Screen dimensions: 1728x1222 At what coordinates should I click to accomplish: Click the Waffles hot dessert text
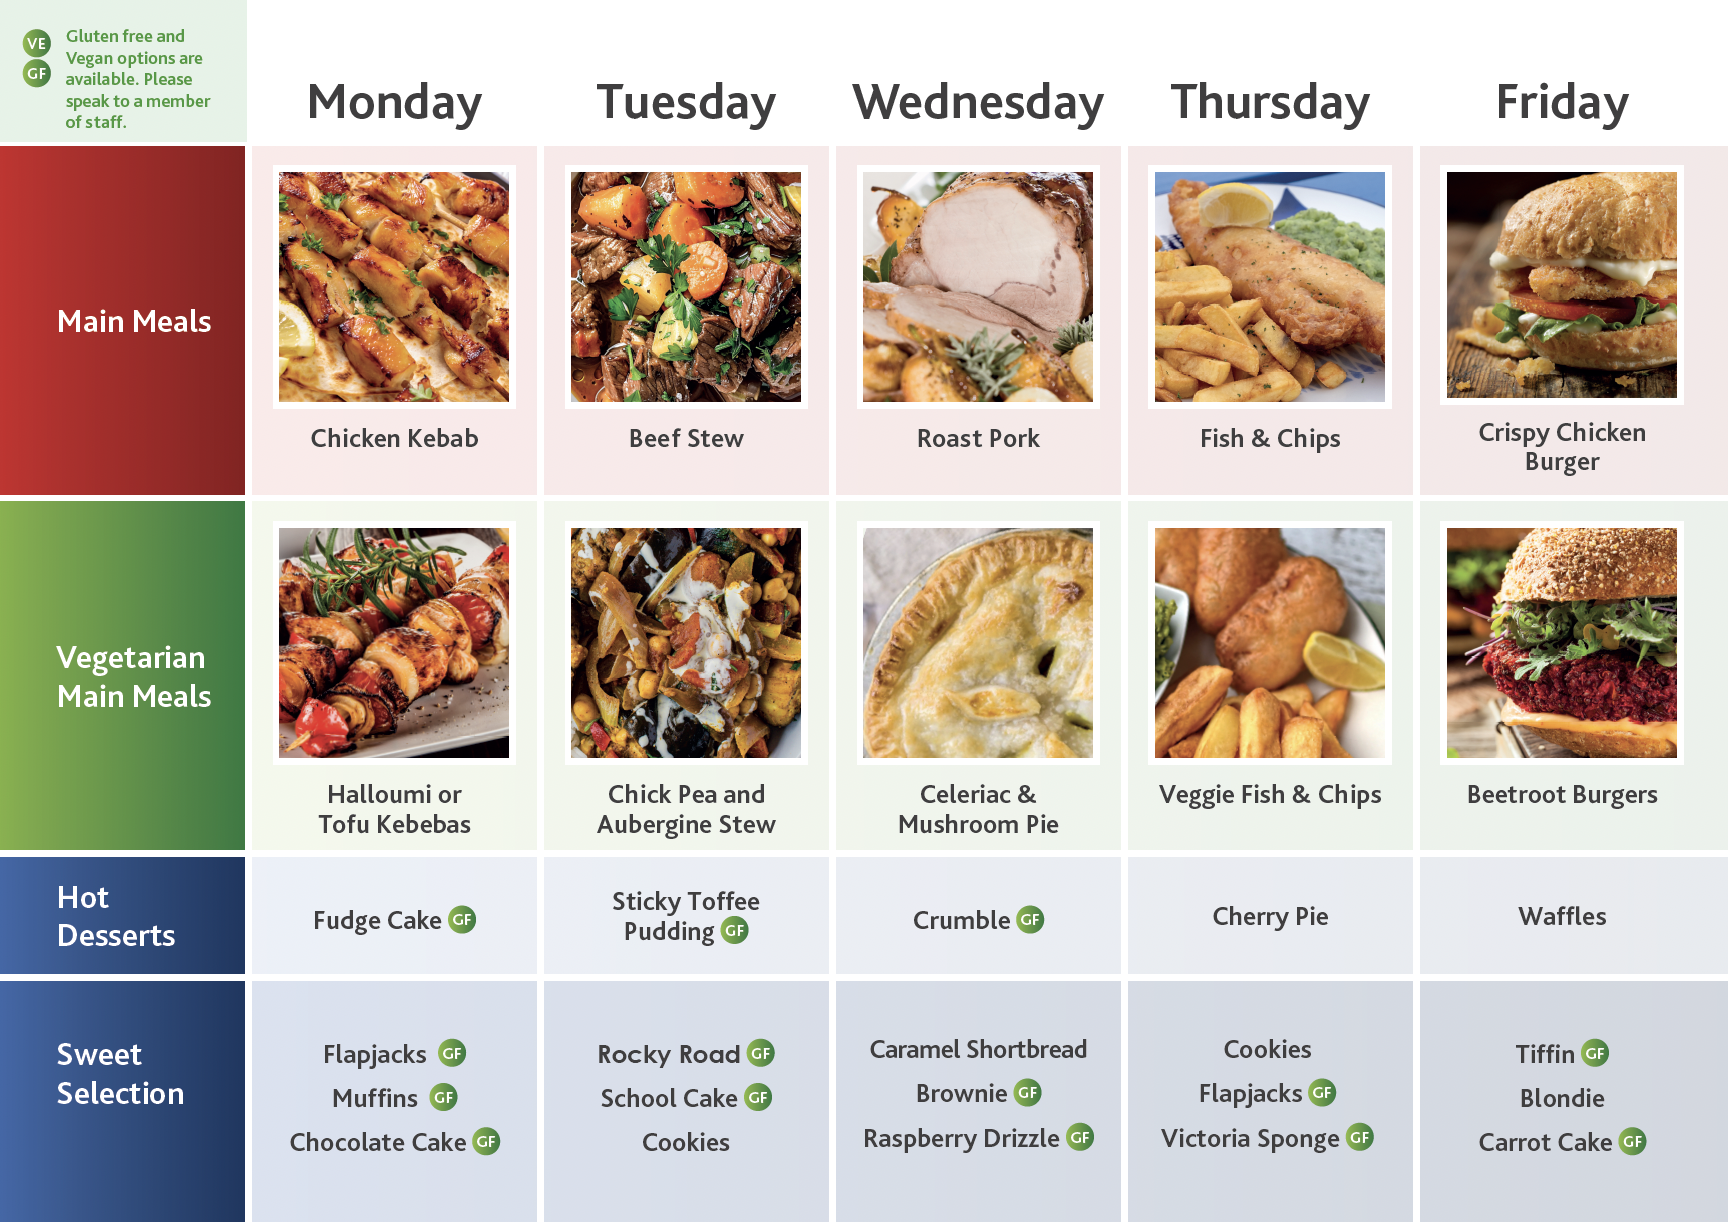coord(1562,916)
